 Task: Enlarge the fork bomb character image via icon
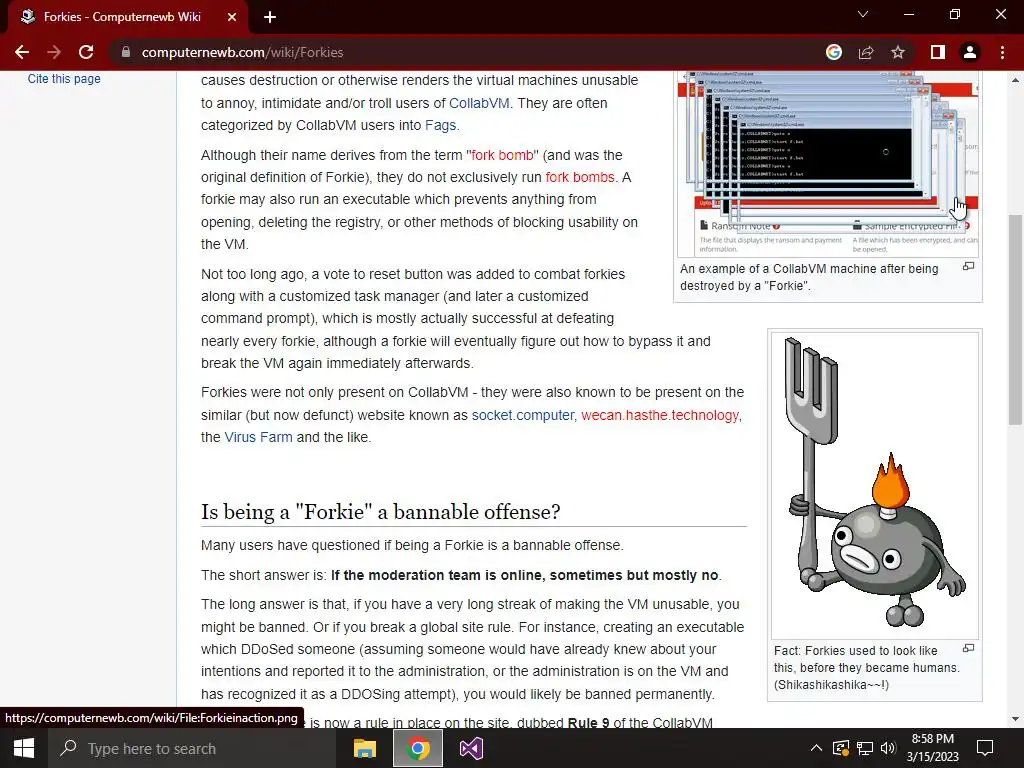pyautogui.click(x=968, y=648)
